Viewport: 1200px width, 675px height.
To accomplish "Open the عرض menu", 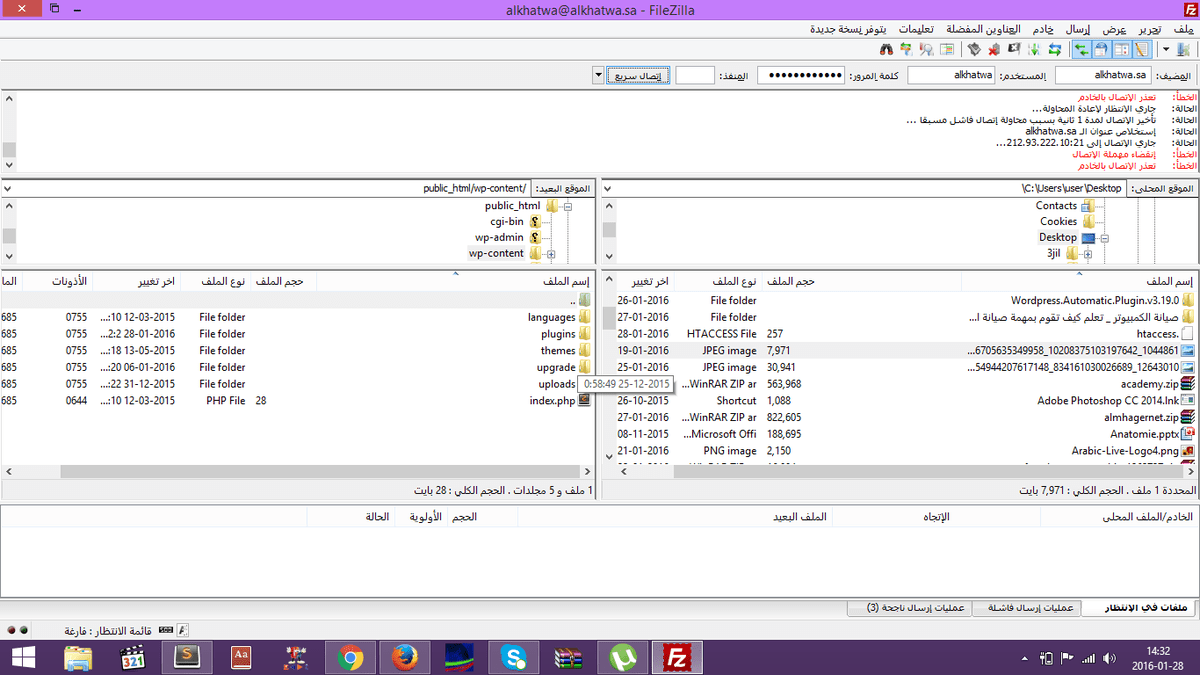I will click(x=1115, y=29).
